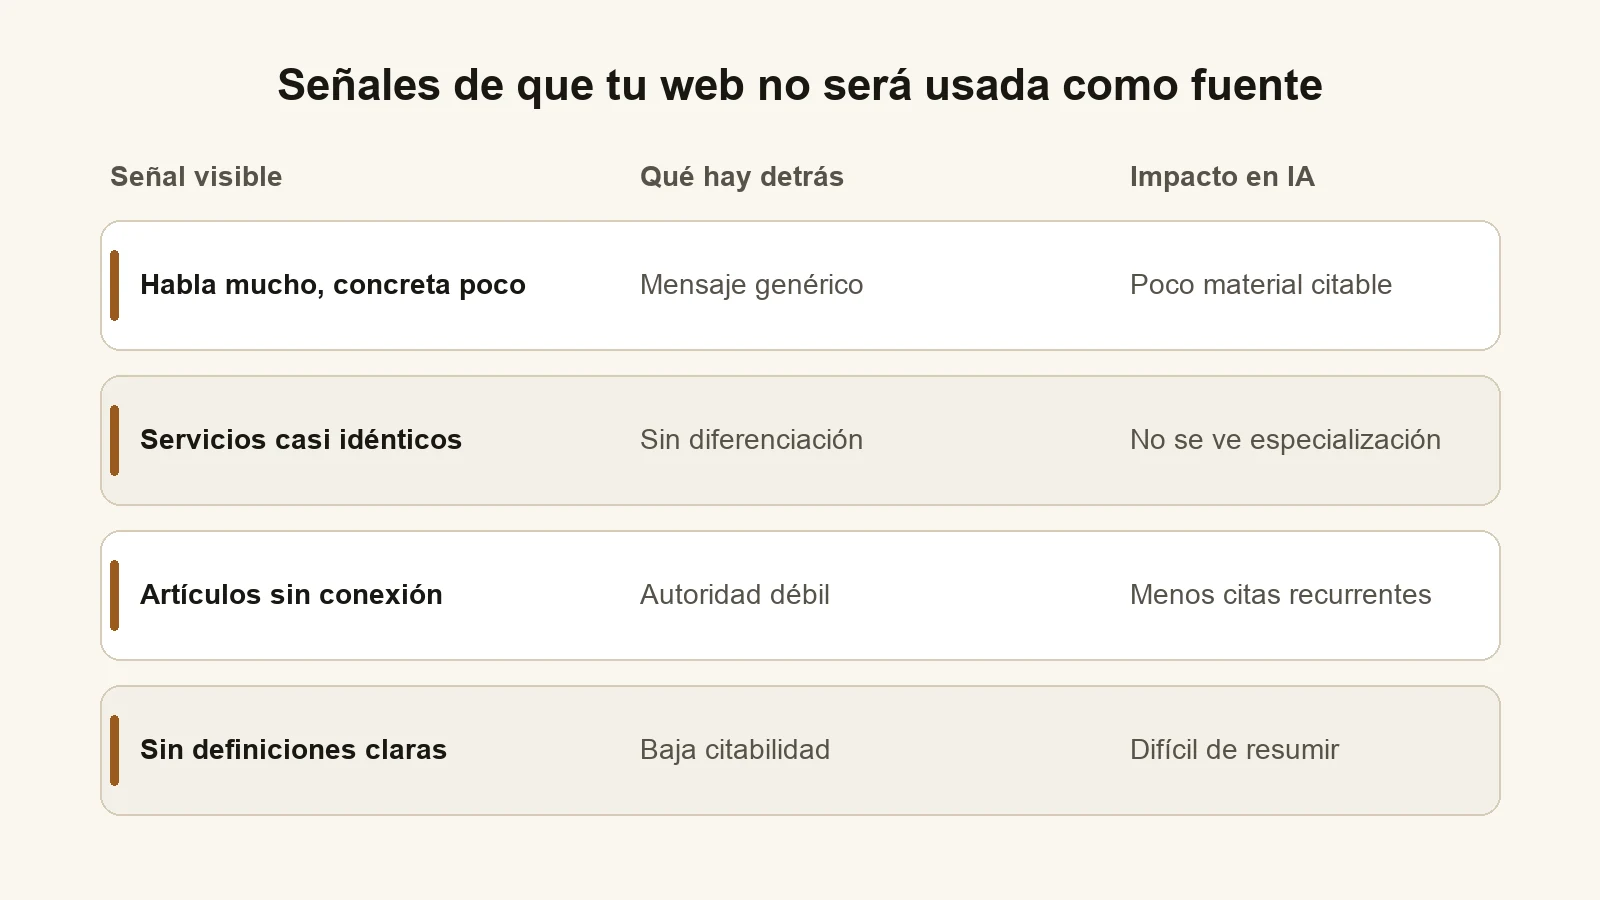Screen dimensions: 1600x900
Task: Click the 'Poco material citable' cell
Action: click(1261, 285)
